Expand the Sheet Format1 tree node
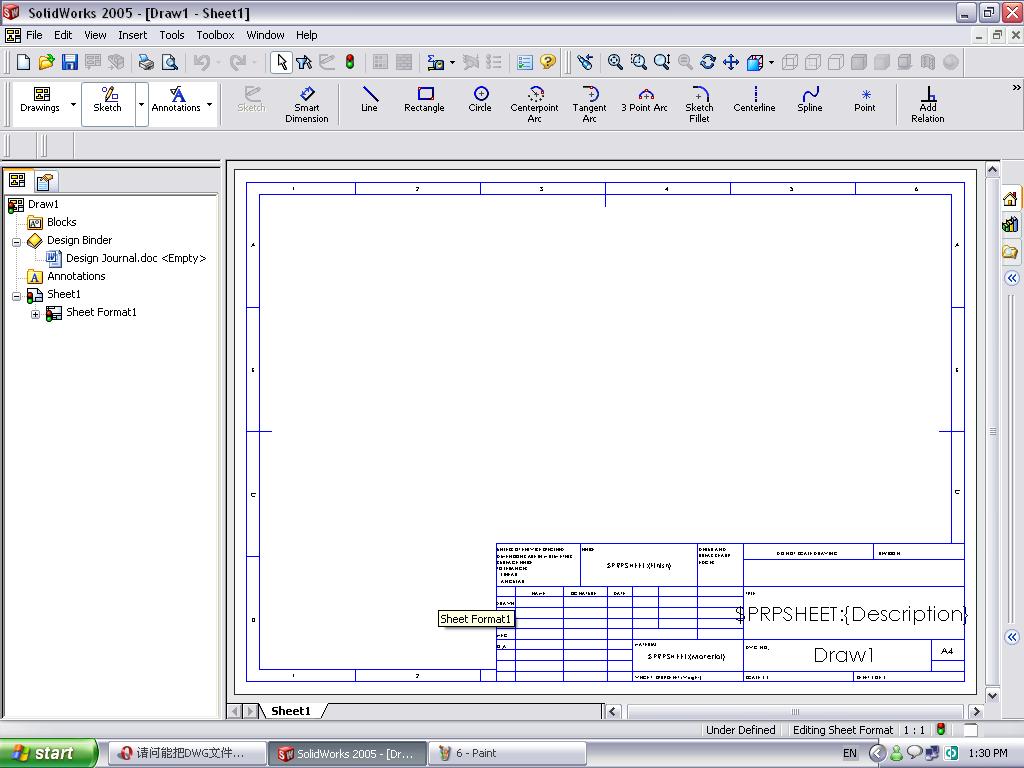1024x768 pixels. (35, 314)
